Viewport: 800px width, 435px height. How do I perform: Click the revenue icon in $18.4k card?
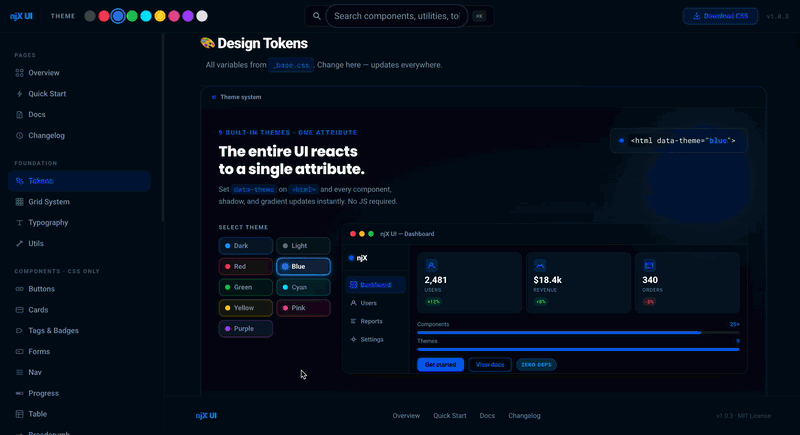click(x=540, y=265)
